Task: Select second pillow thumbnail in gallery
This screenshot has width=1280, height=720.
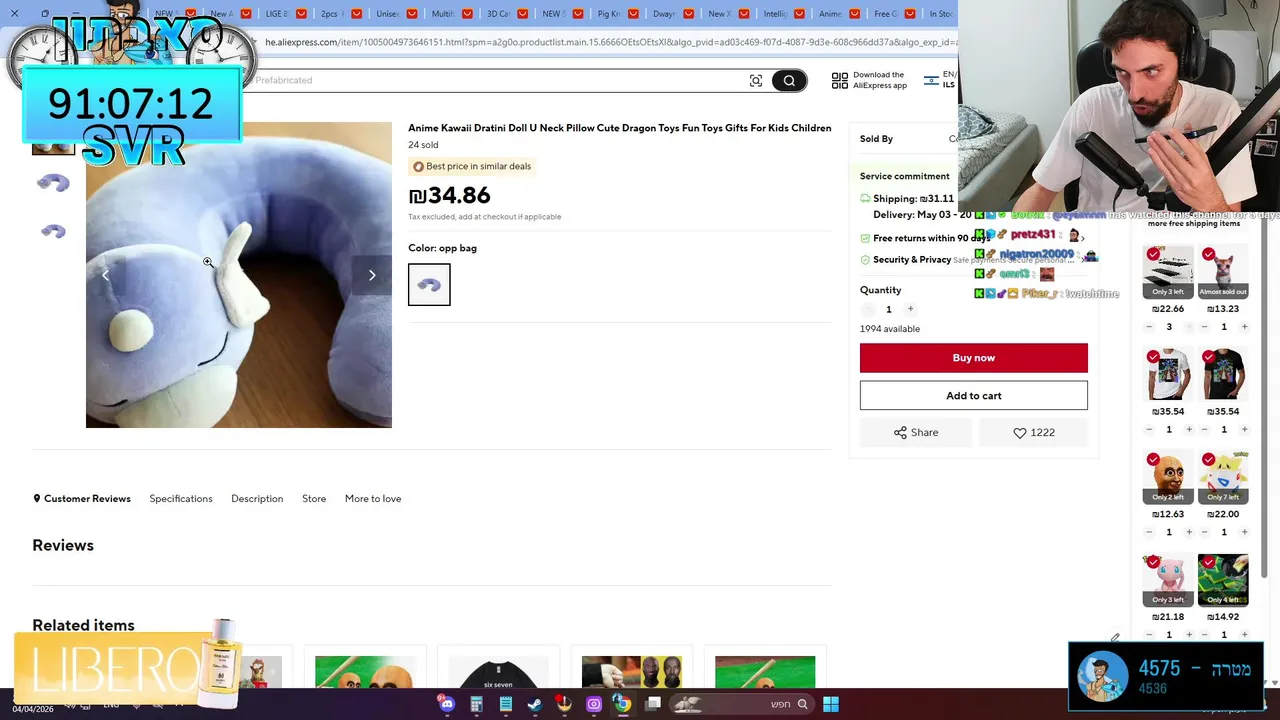Action: click(53, 183)
